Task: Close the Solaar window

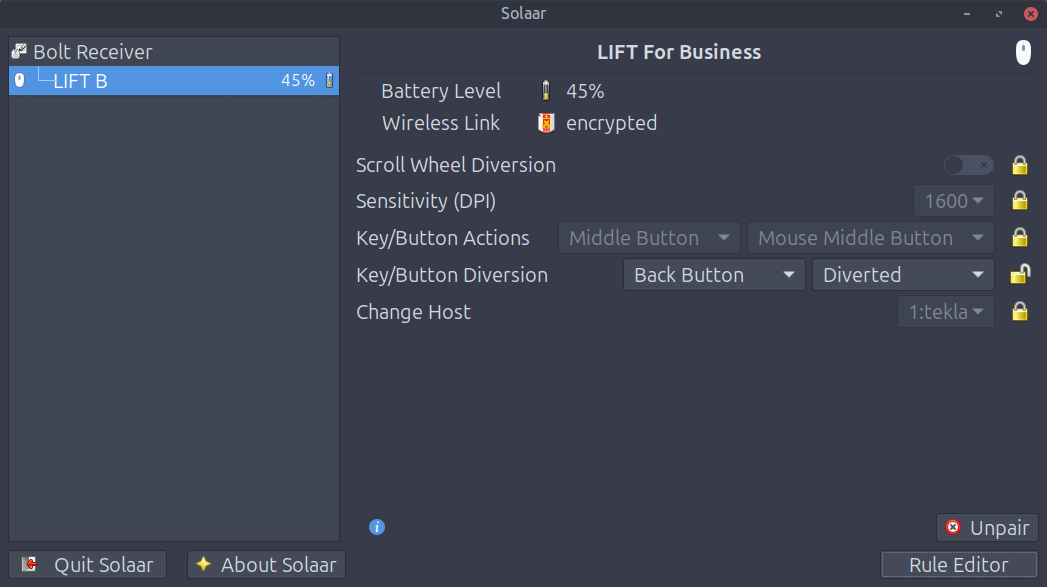Action: 1031,13
